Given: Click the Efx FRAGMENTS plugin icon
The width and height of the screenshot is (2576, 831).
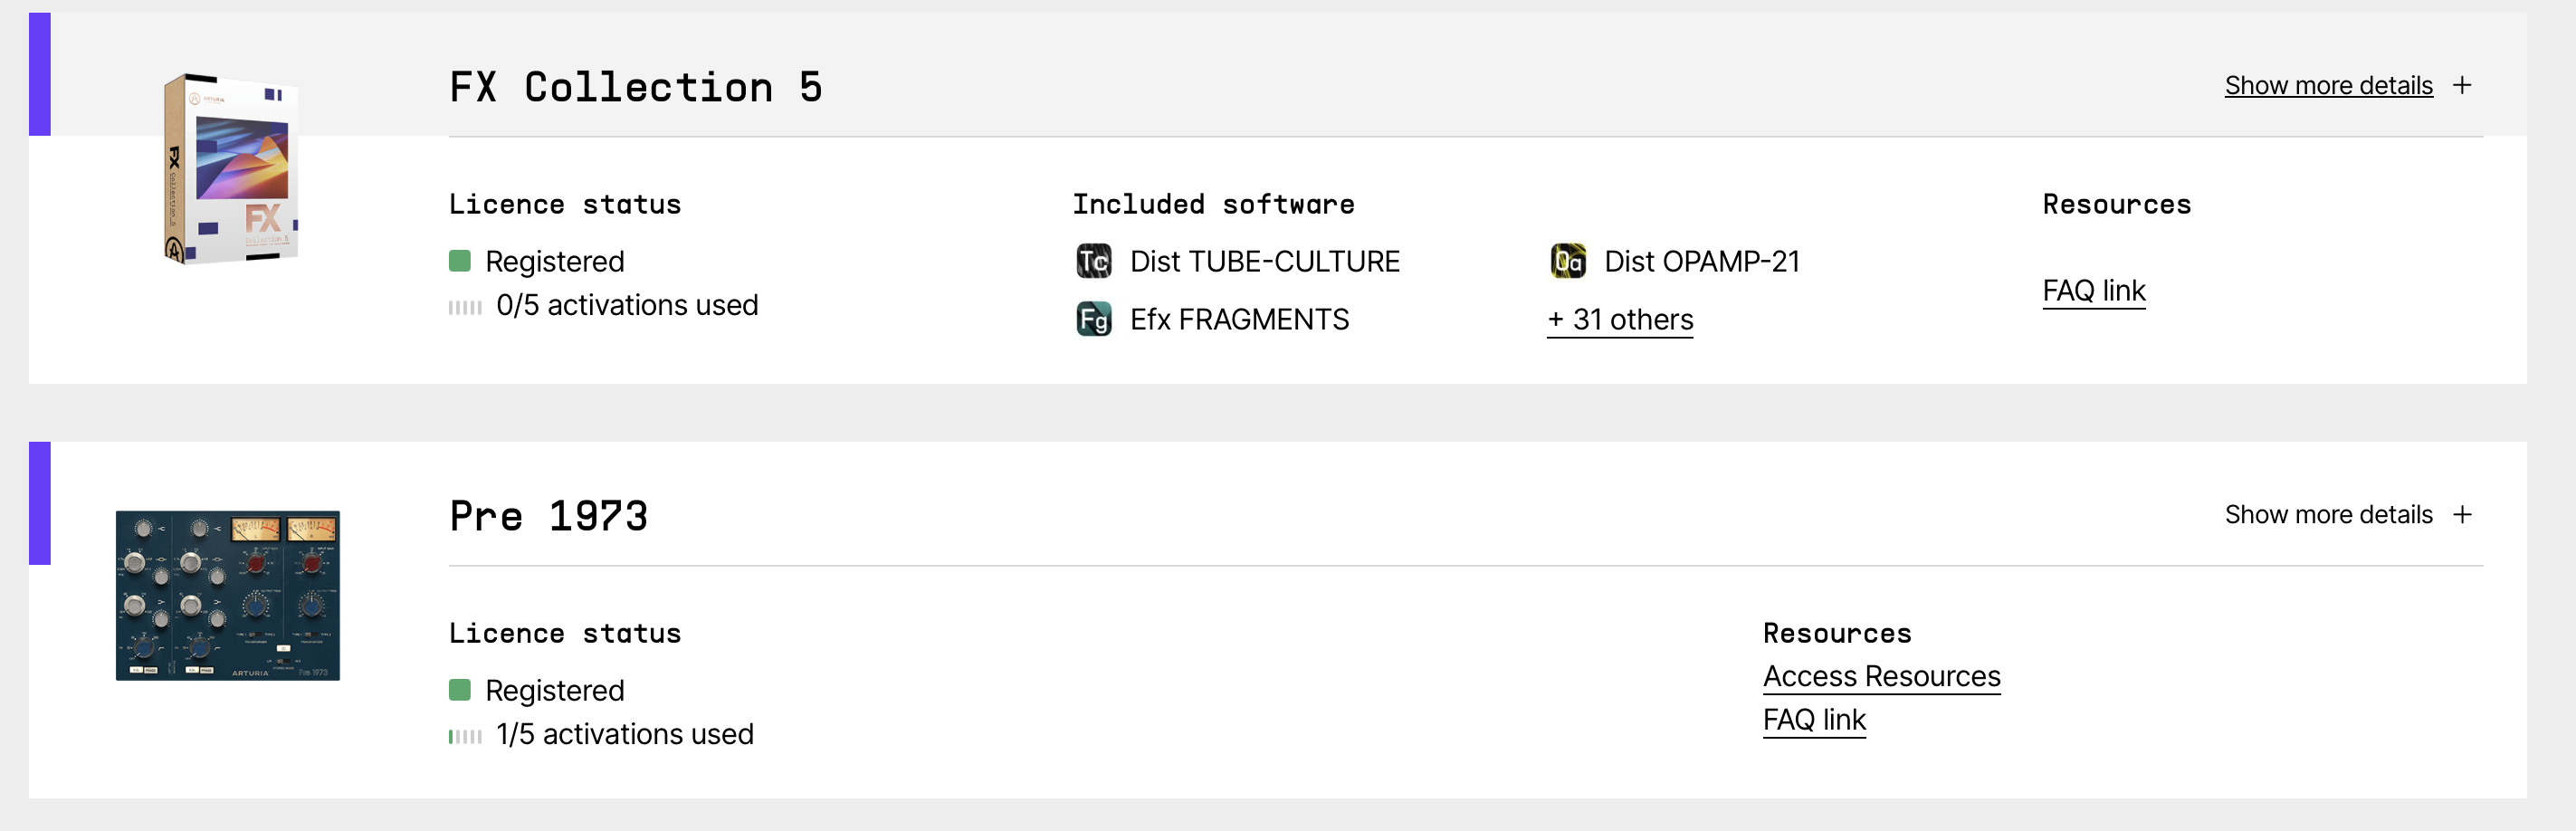Looking at the screenshot, I should click(x=1093, y=319).
